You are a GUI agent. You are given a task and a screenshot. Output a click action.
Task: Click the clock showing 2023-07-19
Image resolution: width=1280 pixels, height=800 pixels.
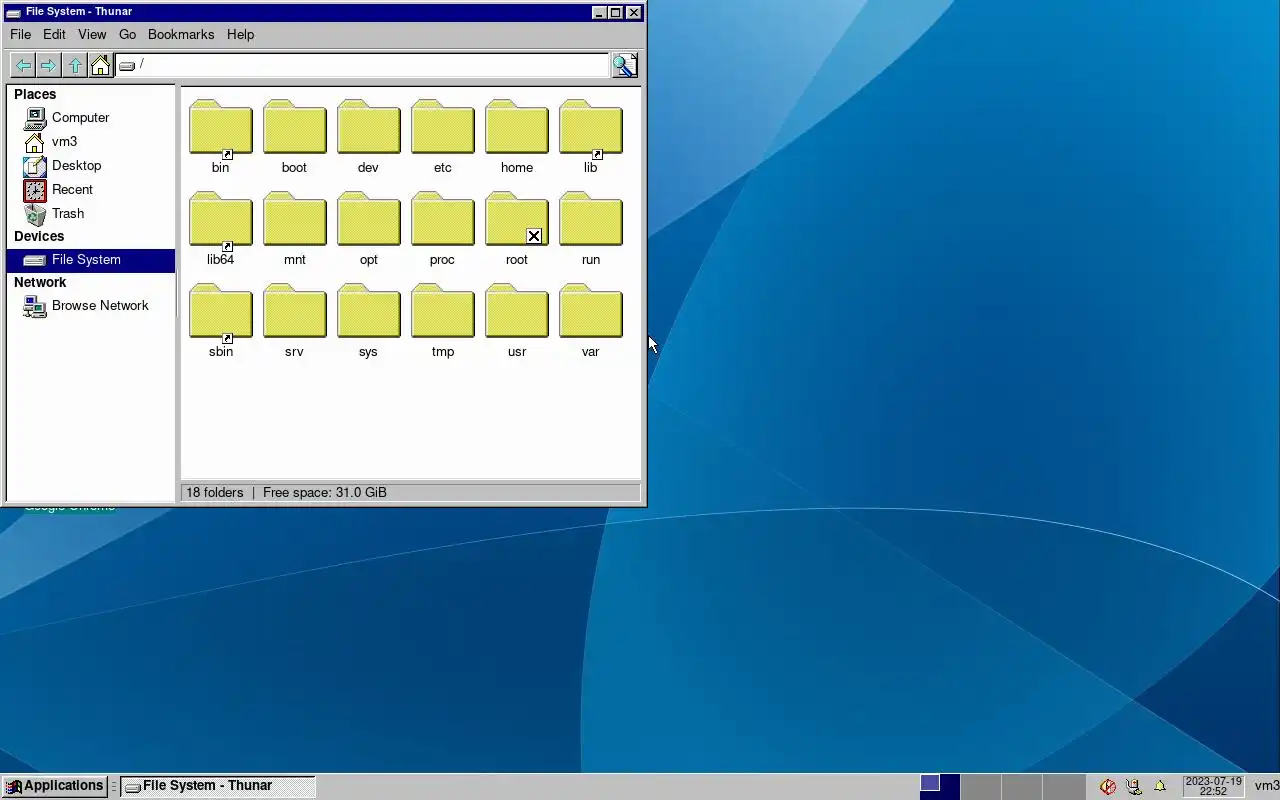pyautogui.click(x=1213, y=786)
